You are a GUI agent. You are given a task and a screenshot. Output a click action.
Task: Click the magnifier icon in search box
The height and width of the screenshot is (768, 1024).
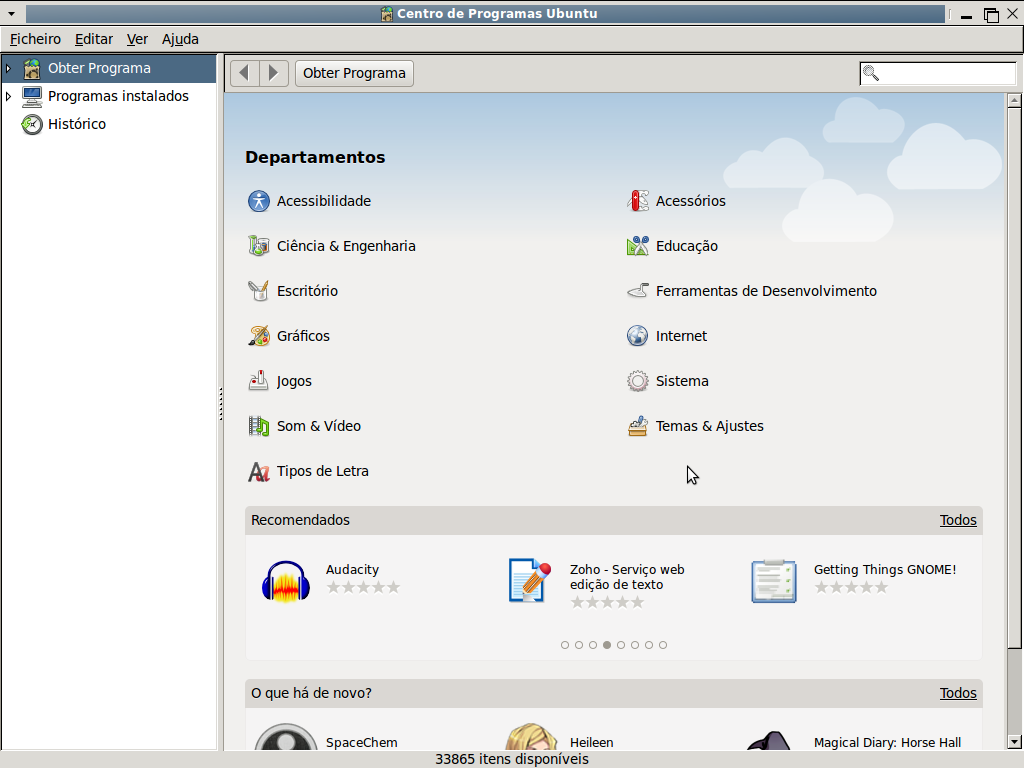871,73
